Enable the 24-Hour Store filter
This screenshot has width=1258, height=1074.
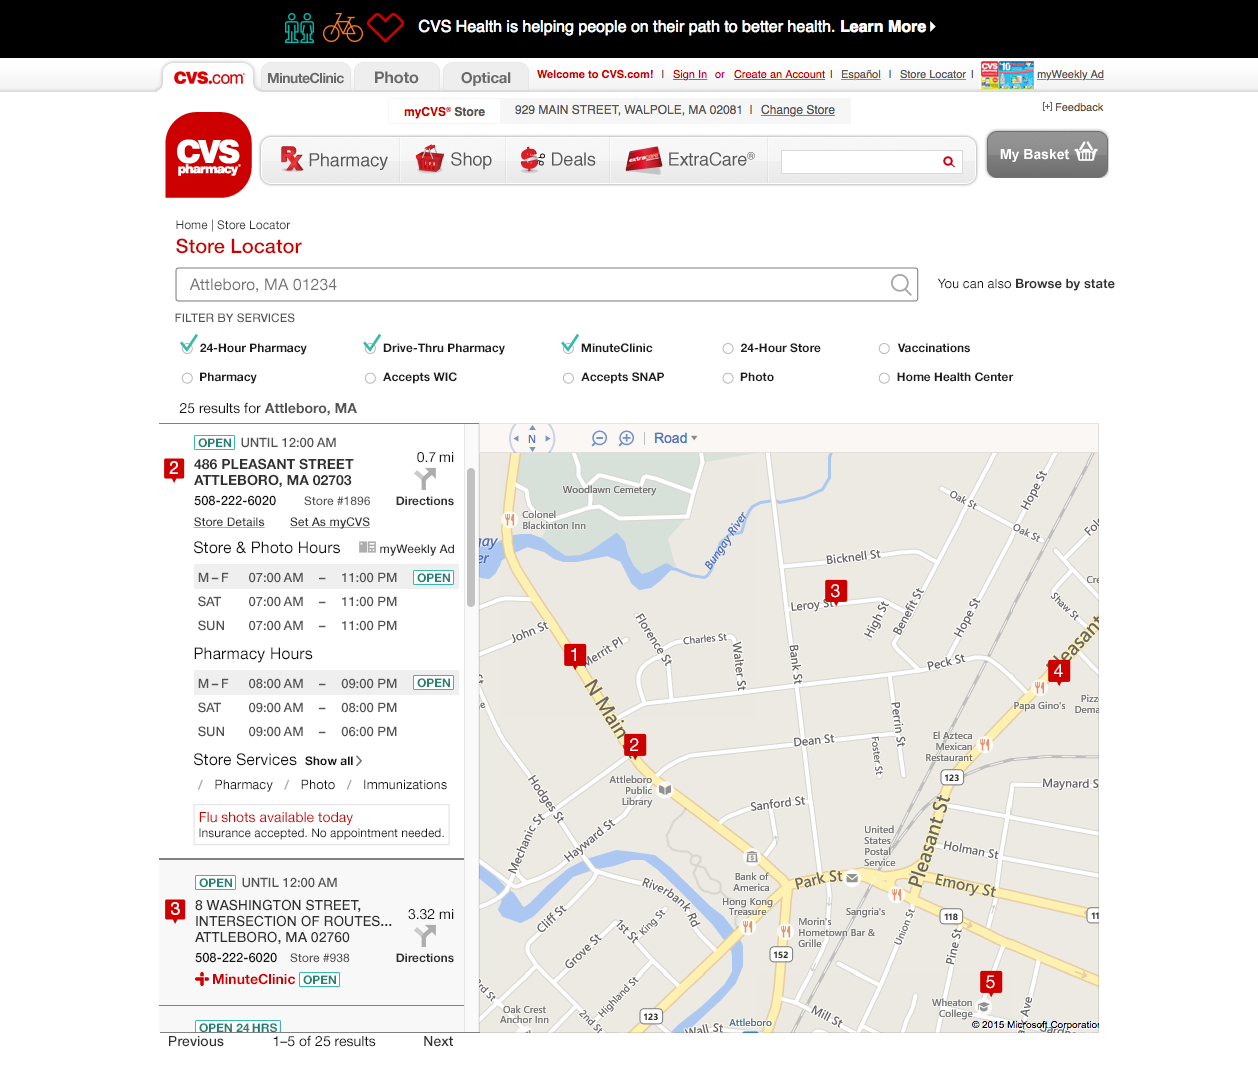tap(728, 349)
